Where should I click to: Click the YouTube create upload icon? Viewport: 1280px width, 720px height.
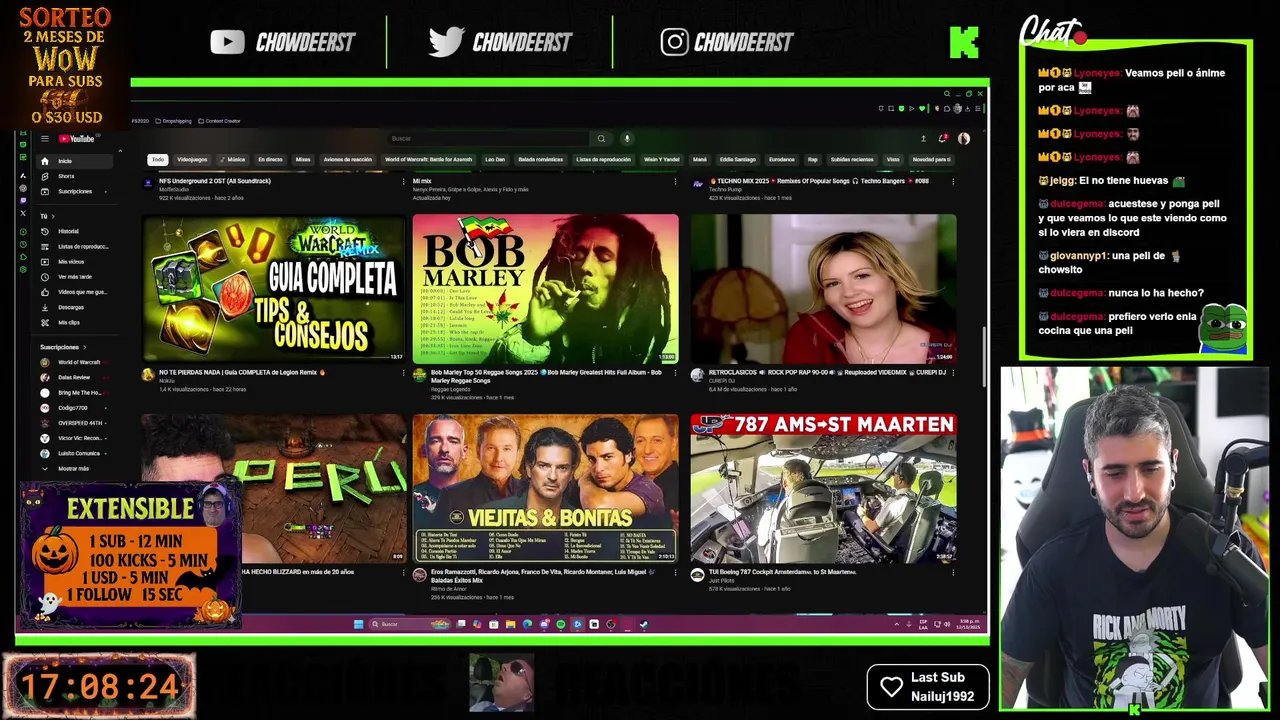[923, 138]
